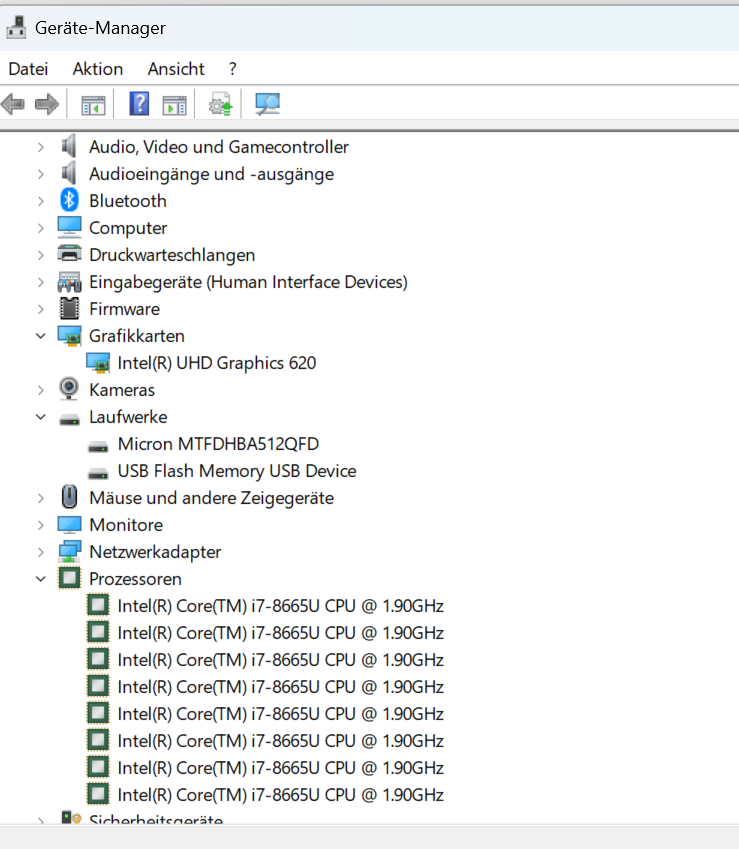Click the Geräte-Manager title bar icon
The height and width of the screenshot is (849, 739).
[16, 28]
